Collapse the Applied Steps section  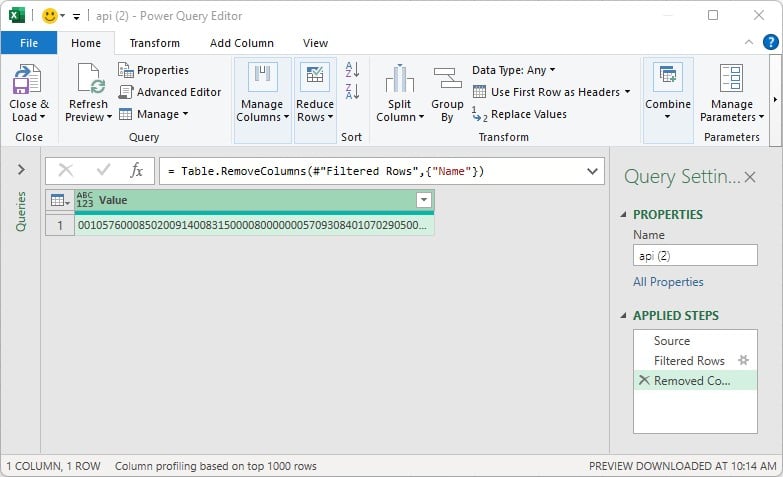pos(625,316)
